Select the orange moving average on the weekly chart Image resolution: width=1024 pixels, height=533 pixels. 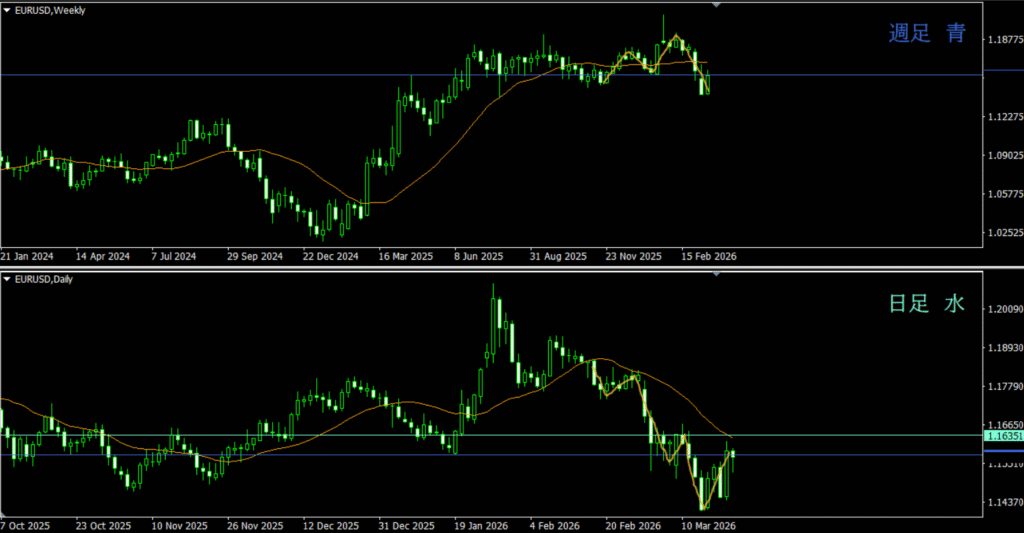click(x=440, y=140)
